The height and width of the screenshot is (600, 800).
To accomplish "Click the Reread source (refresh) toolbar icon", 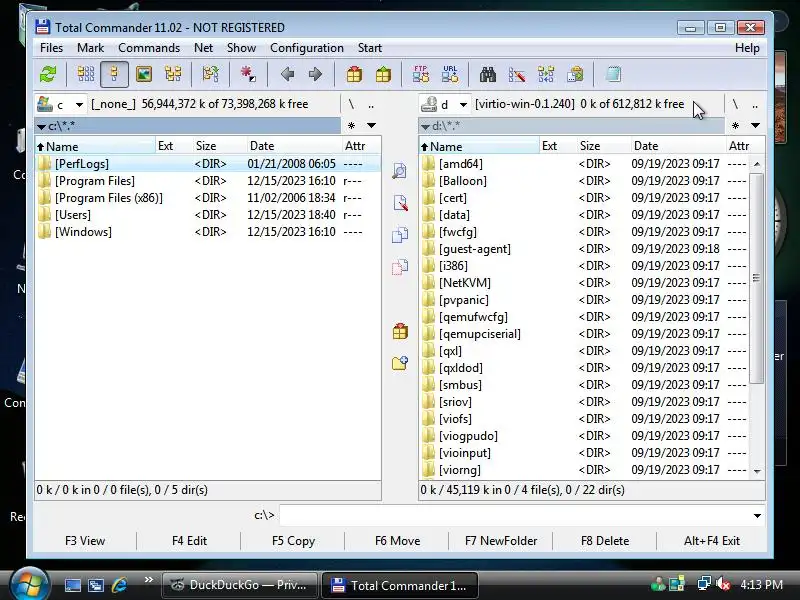I will coord(48,74).
